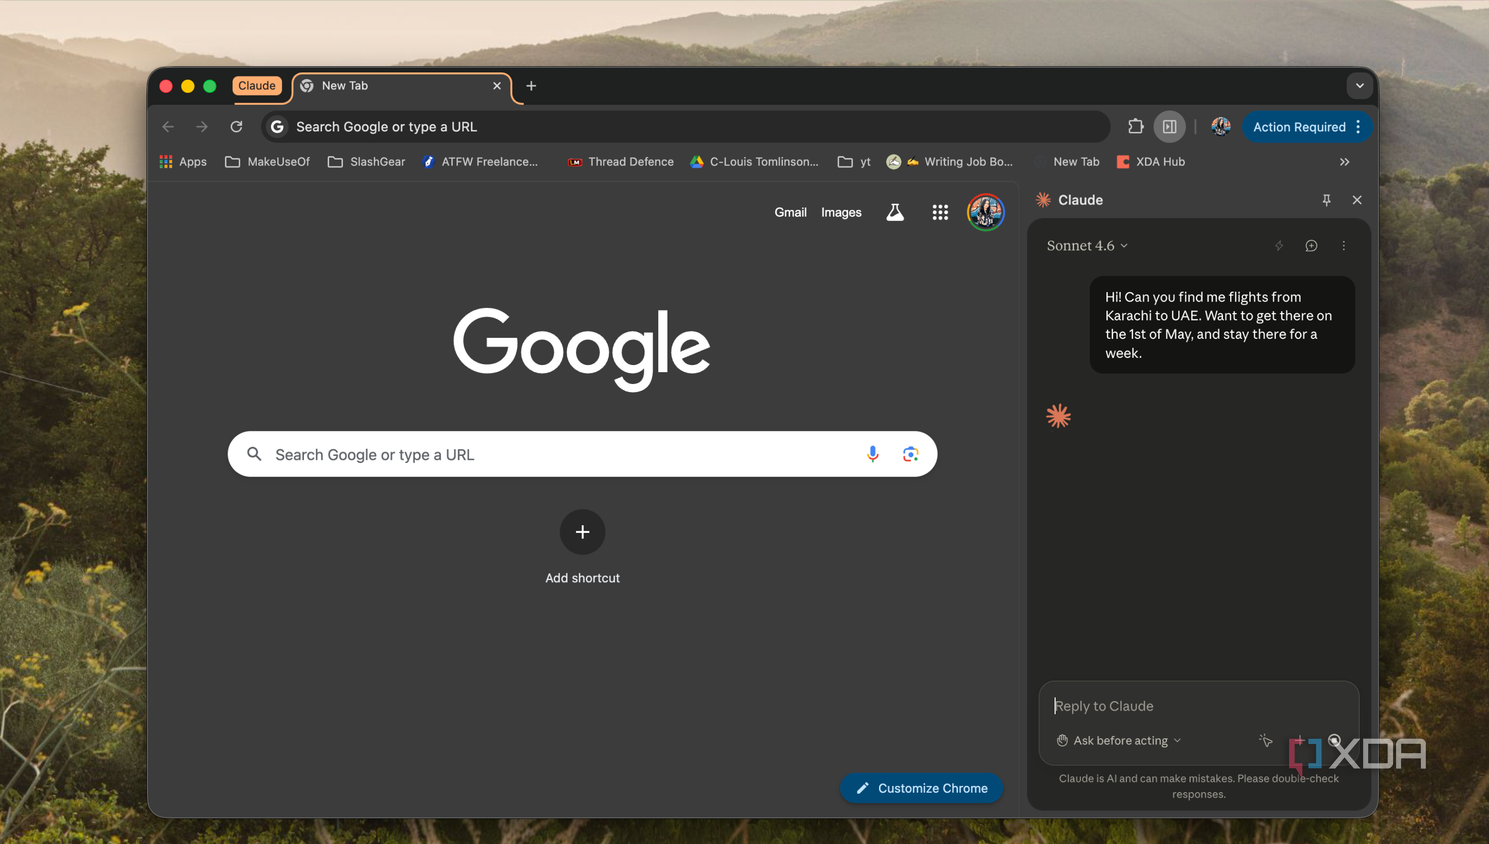Screen dimensions: 1489x844
Task: Open the Google apps grid
Action: coord(940,212)
